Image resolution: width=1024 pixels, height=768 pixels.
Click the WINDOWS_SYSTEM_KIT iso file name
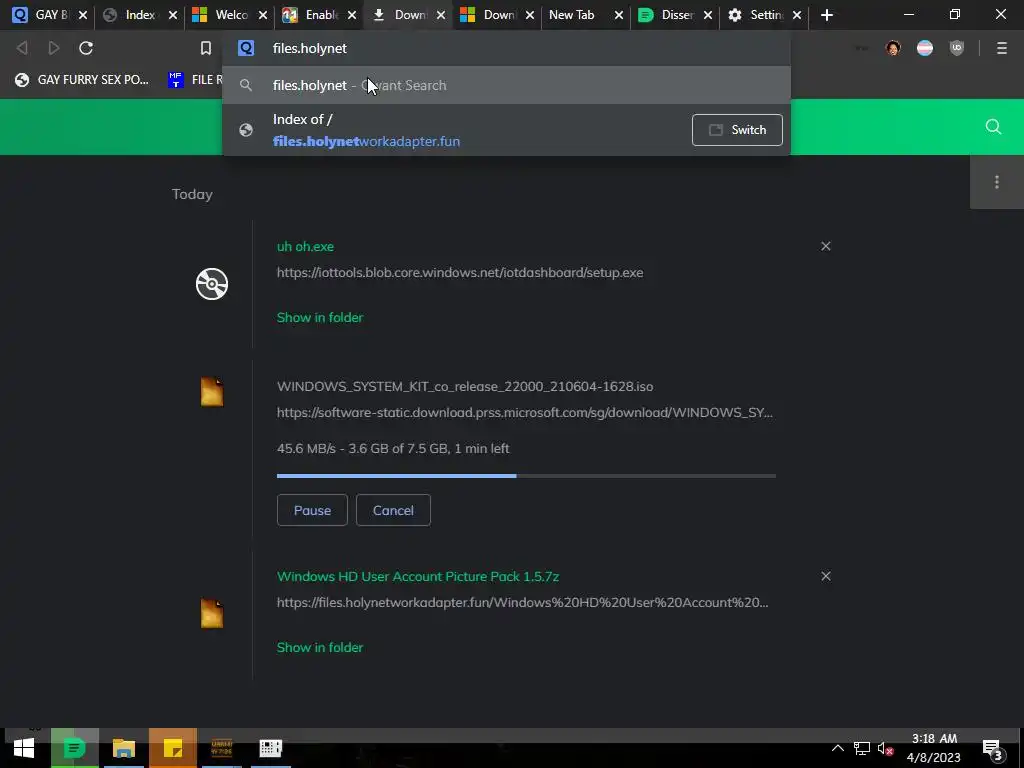click(465, 386)
